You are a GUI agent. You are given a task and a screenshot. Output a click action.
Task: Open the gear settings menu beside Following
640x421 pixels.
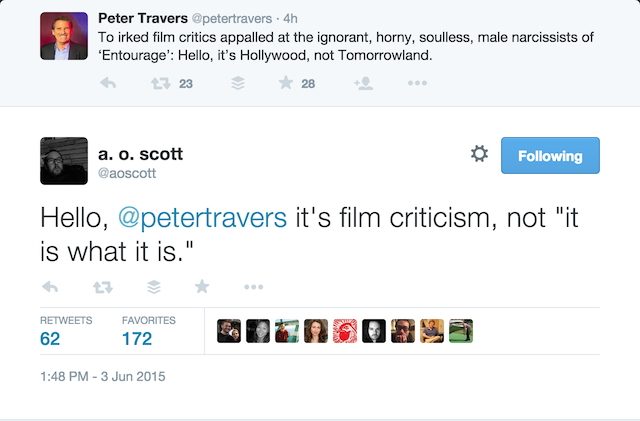point(479,154)
